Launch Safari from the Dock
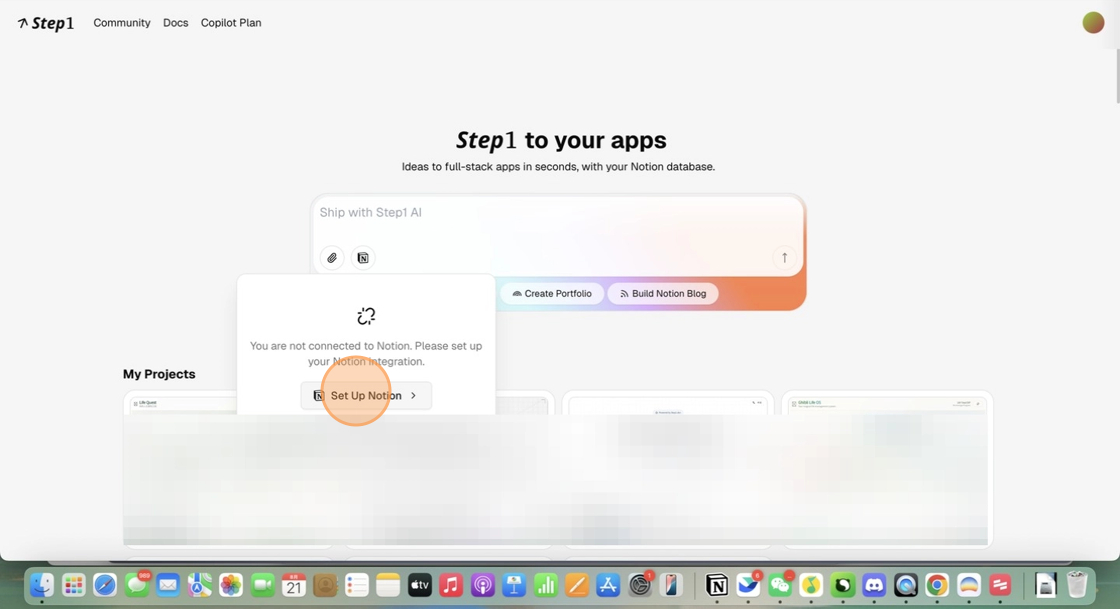 [105, 585]
